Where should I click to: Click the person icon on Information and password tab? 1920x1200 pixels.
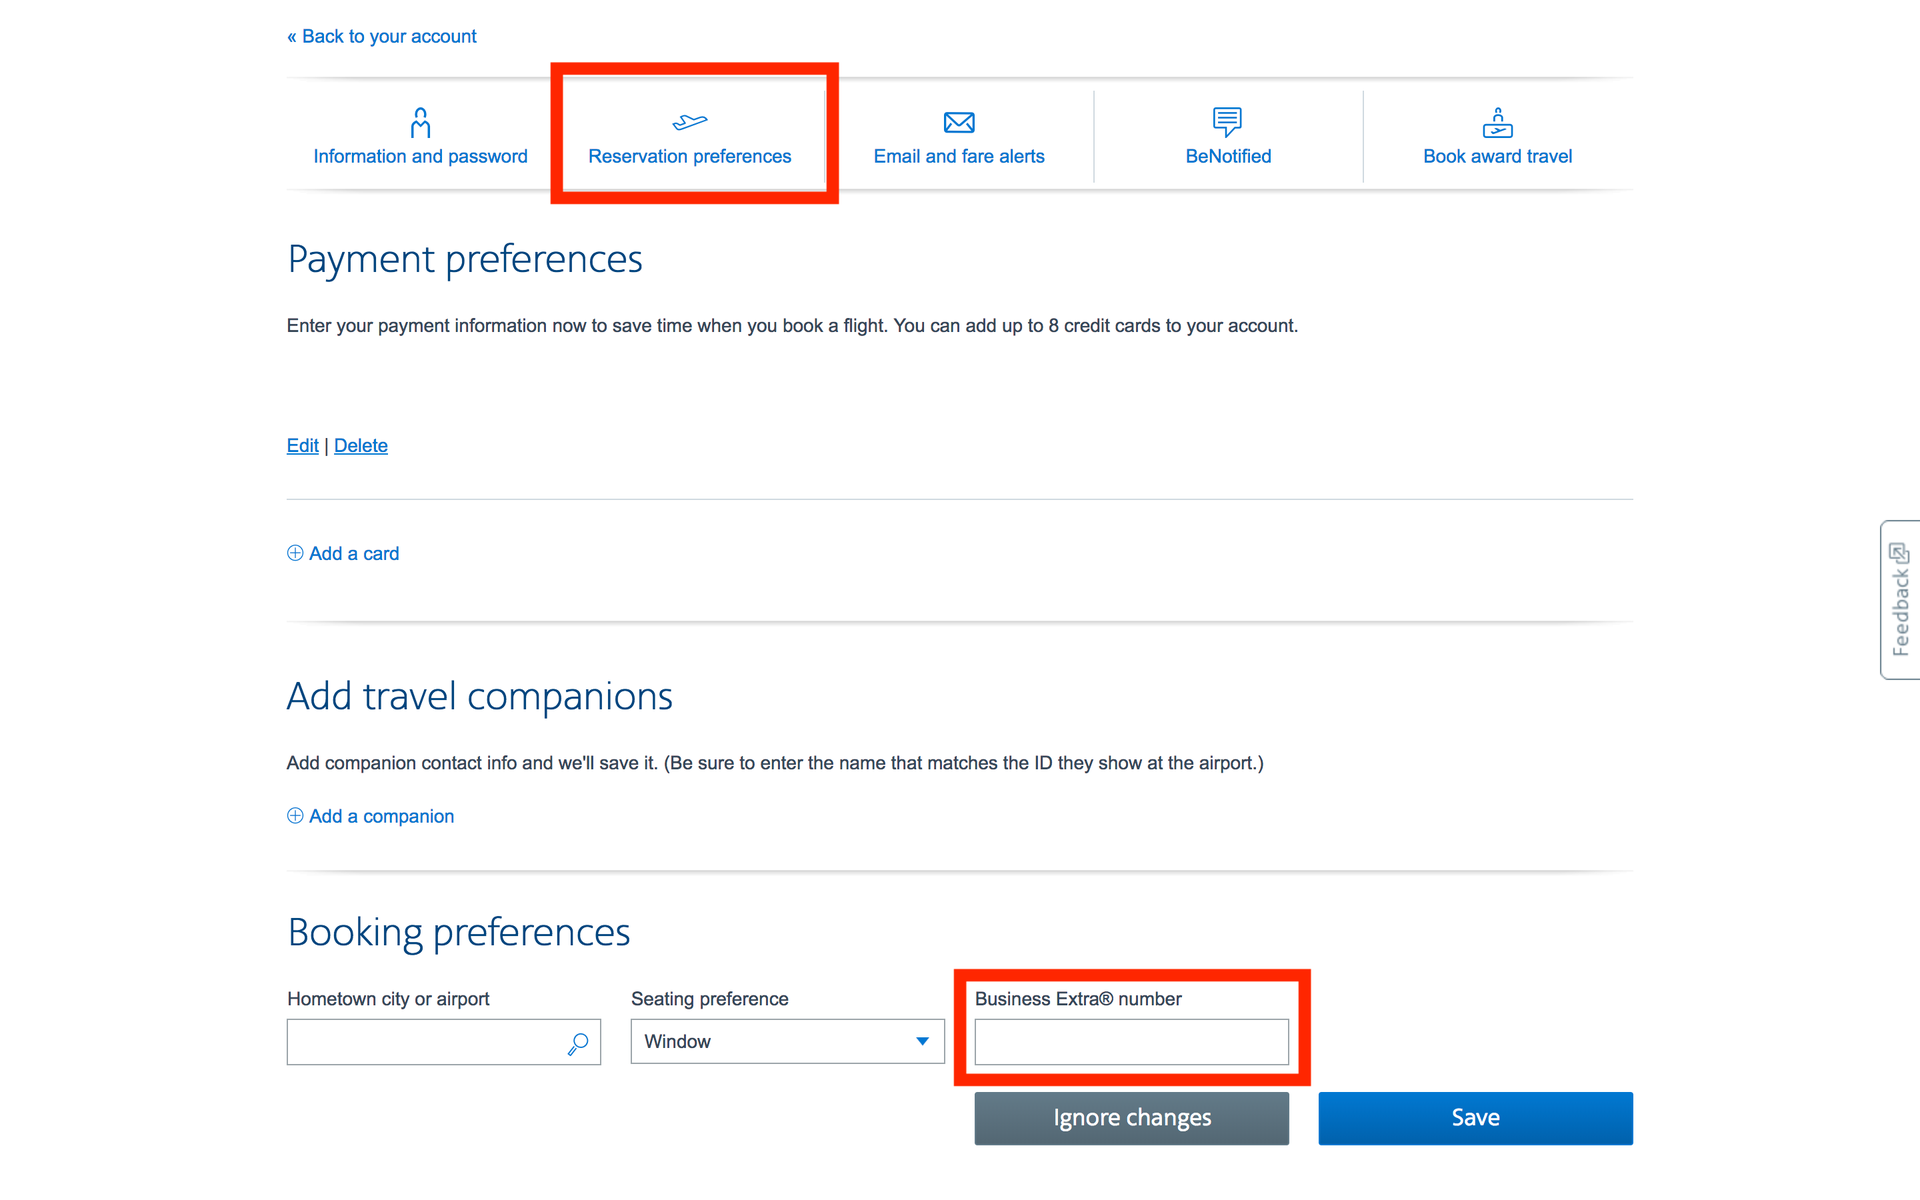[x=420, y=122]
